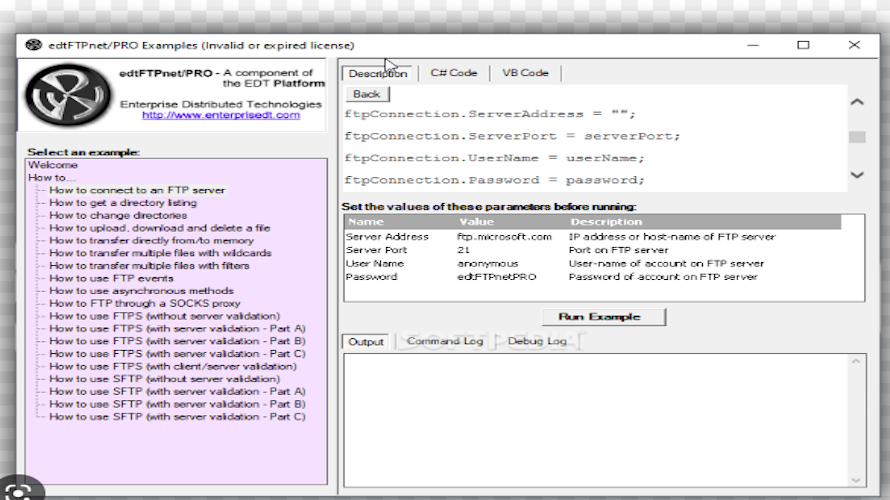Open the Debug Log tab
890x500 pixels.
coord(536,341)
